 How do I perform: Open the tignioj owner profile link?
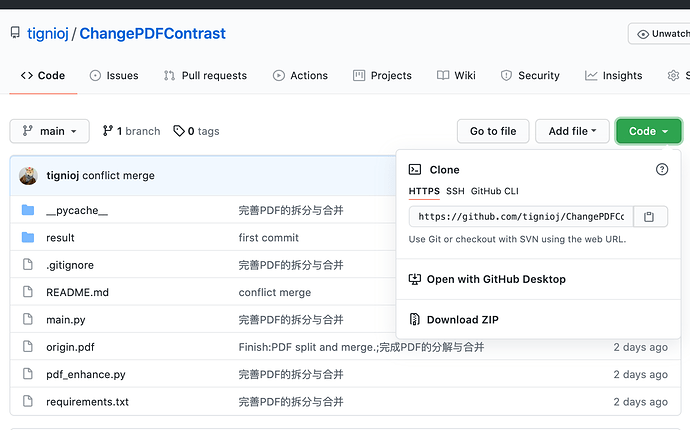[48, 33]
